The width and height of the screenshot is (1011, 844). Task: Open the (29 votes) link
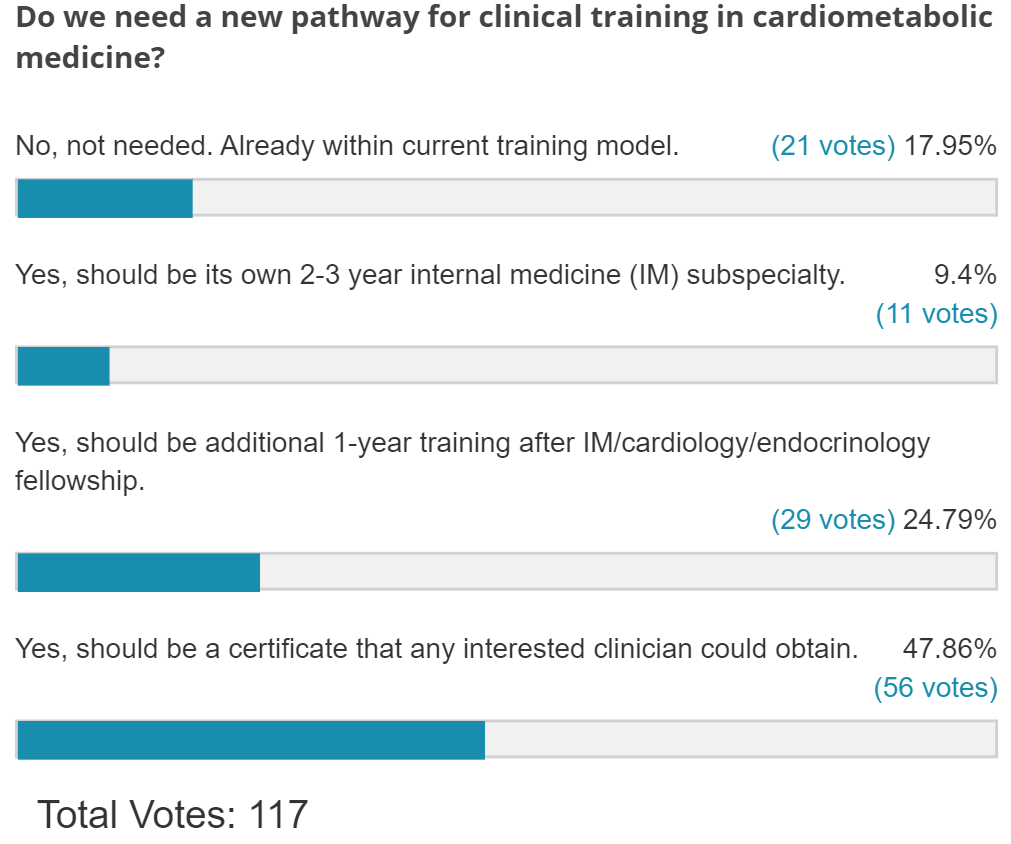click(x=833, y=520)
